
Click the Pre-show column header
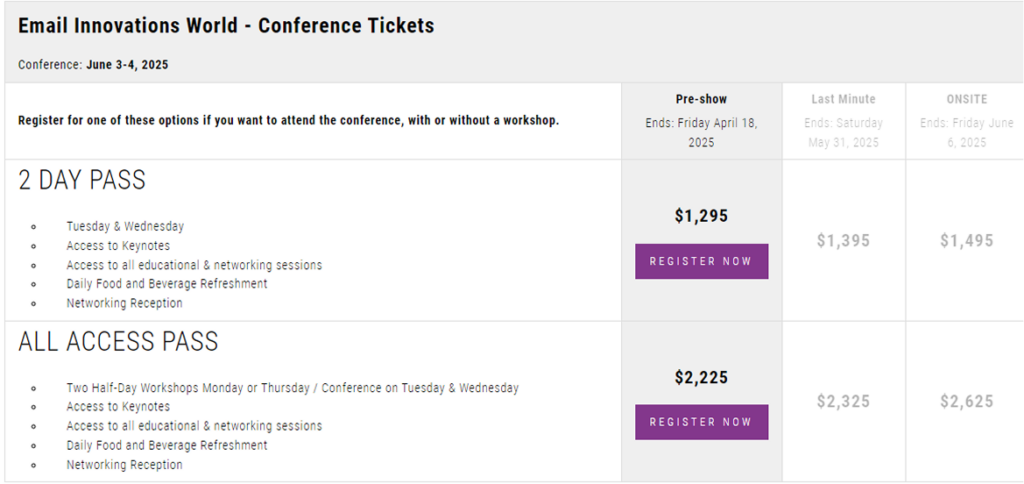pyautogui.click(x=701, y=99)
